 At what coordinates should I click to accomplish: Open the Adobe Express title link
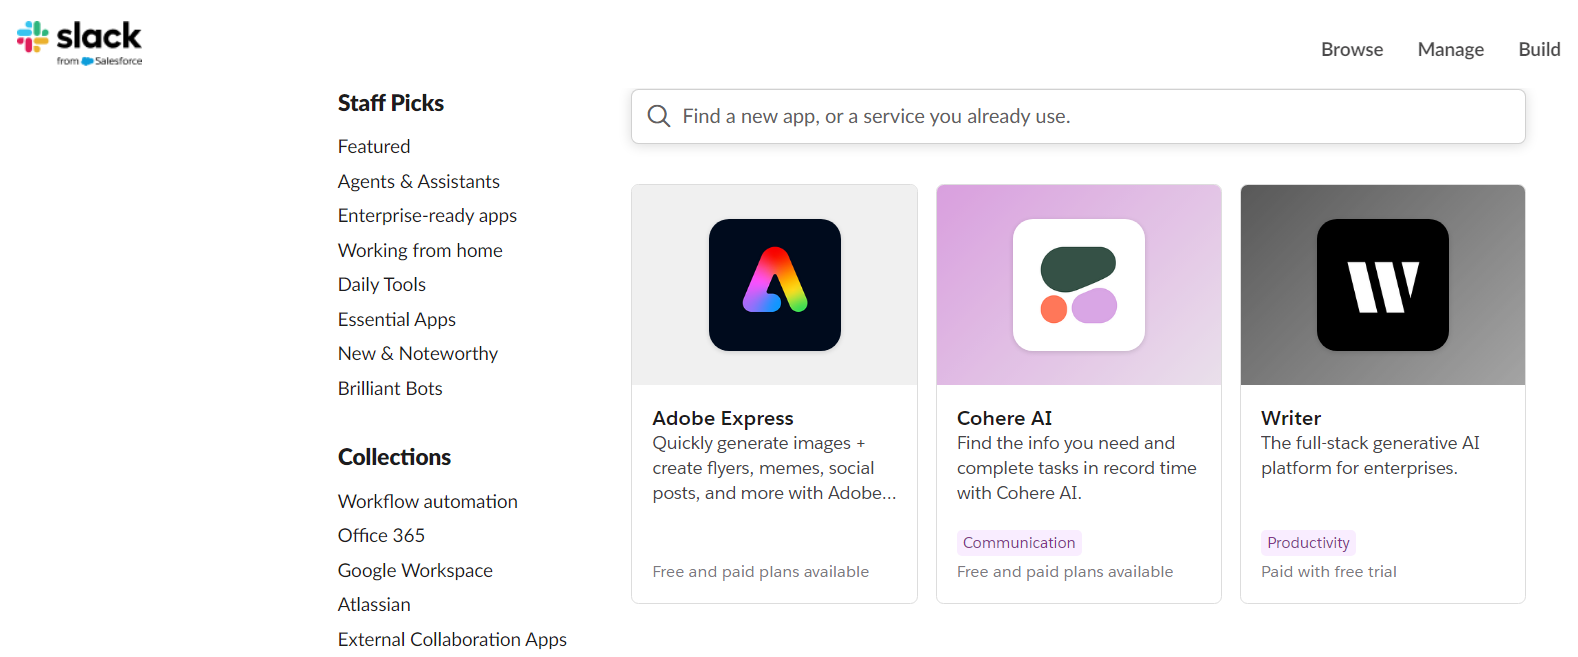tap(722, 418)
